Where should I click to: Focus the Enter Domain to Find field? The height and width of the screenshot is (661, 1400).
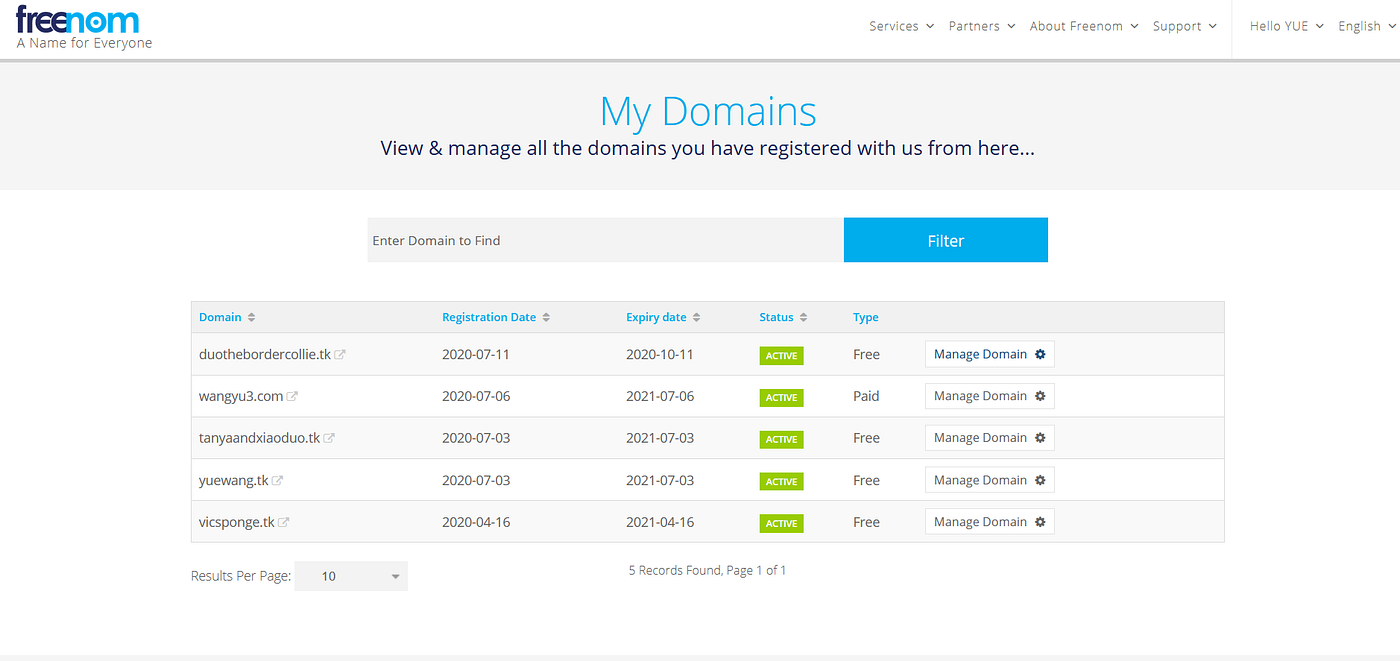(x=605, y=240)
